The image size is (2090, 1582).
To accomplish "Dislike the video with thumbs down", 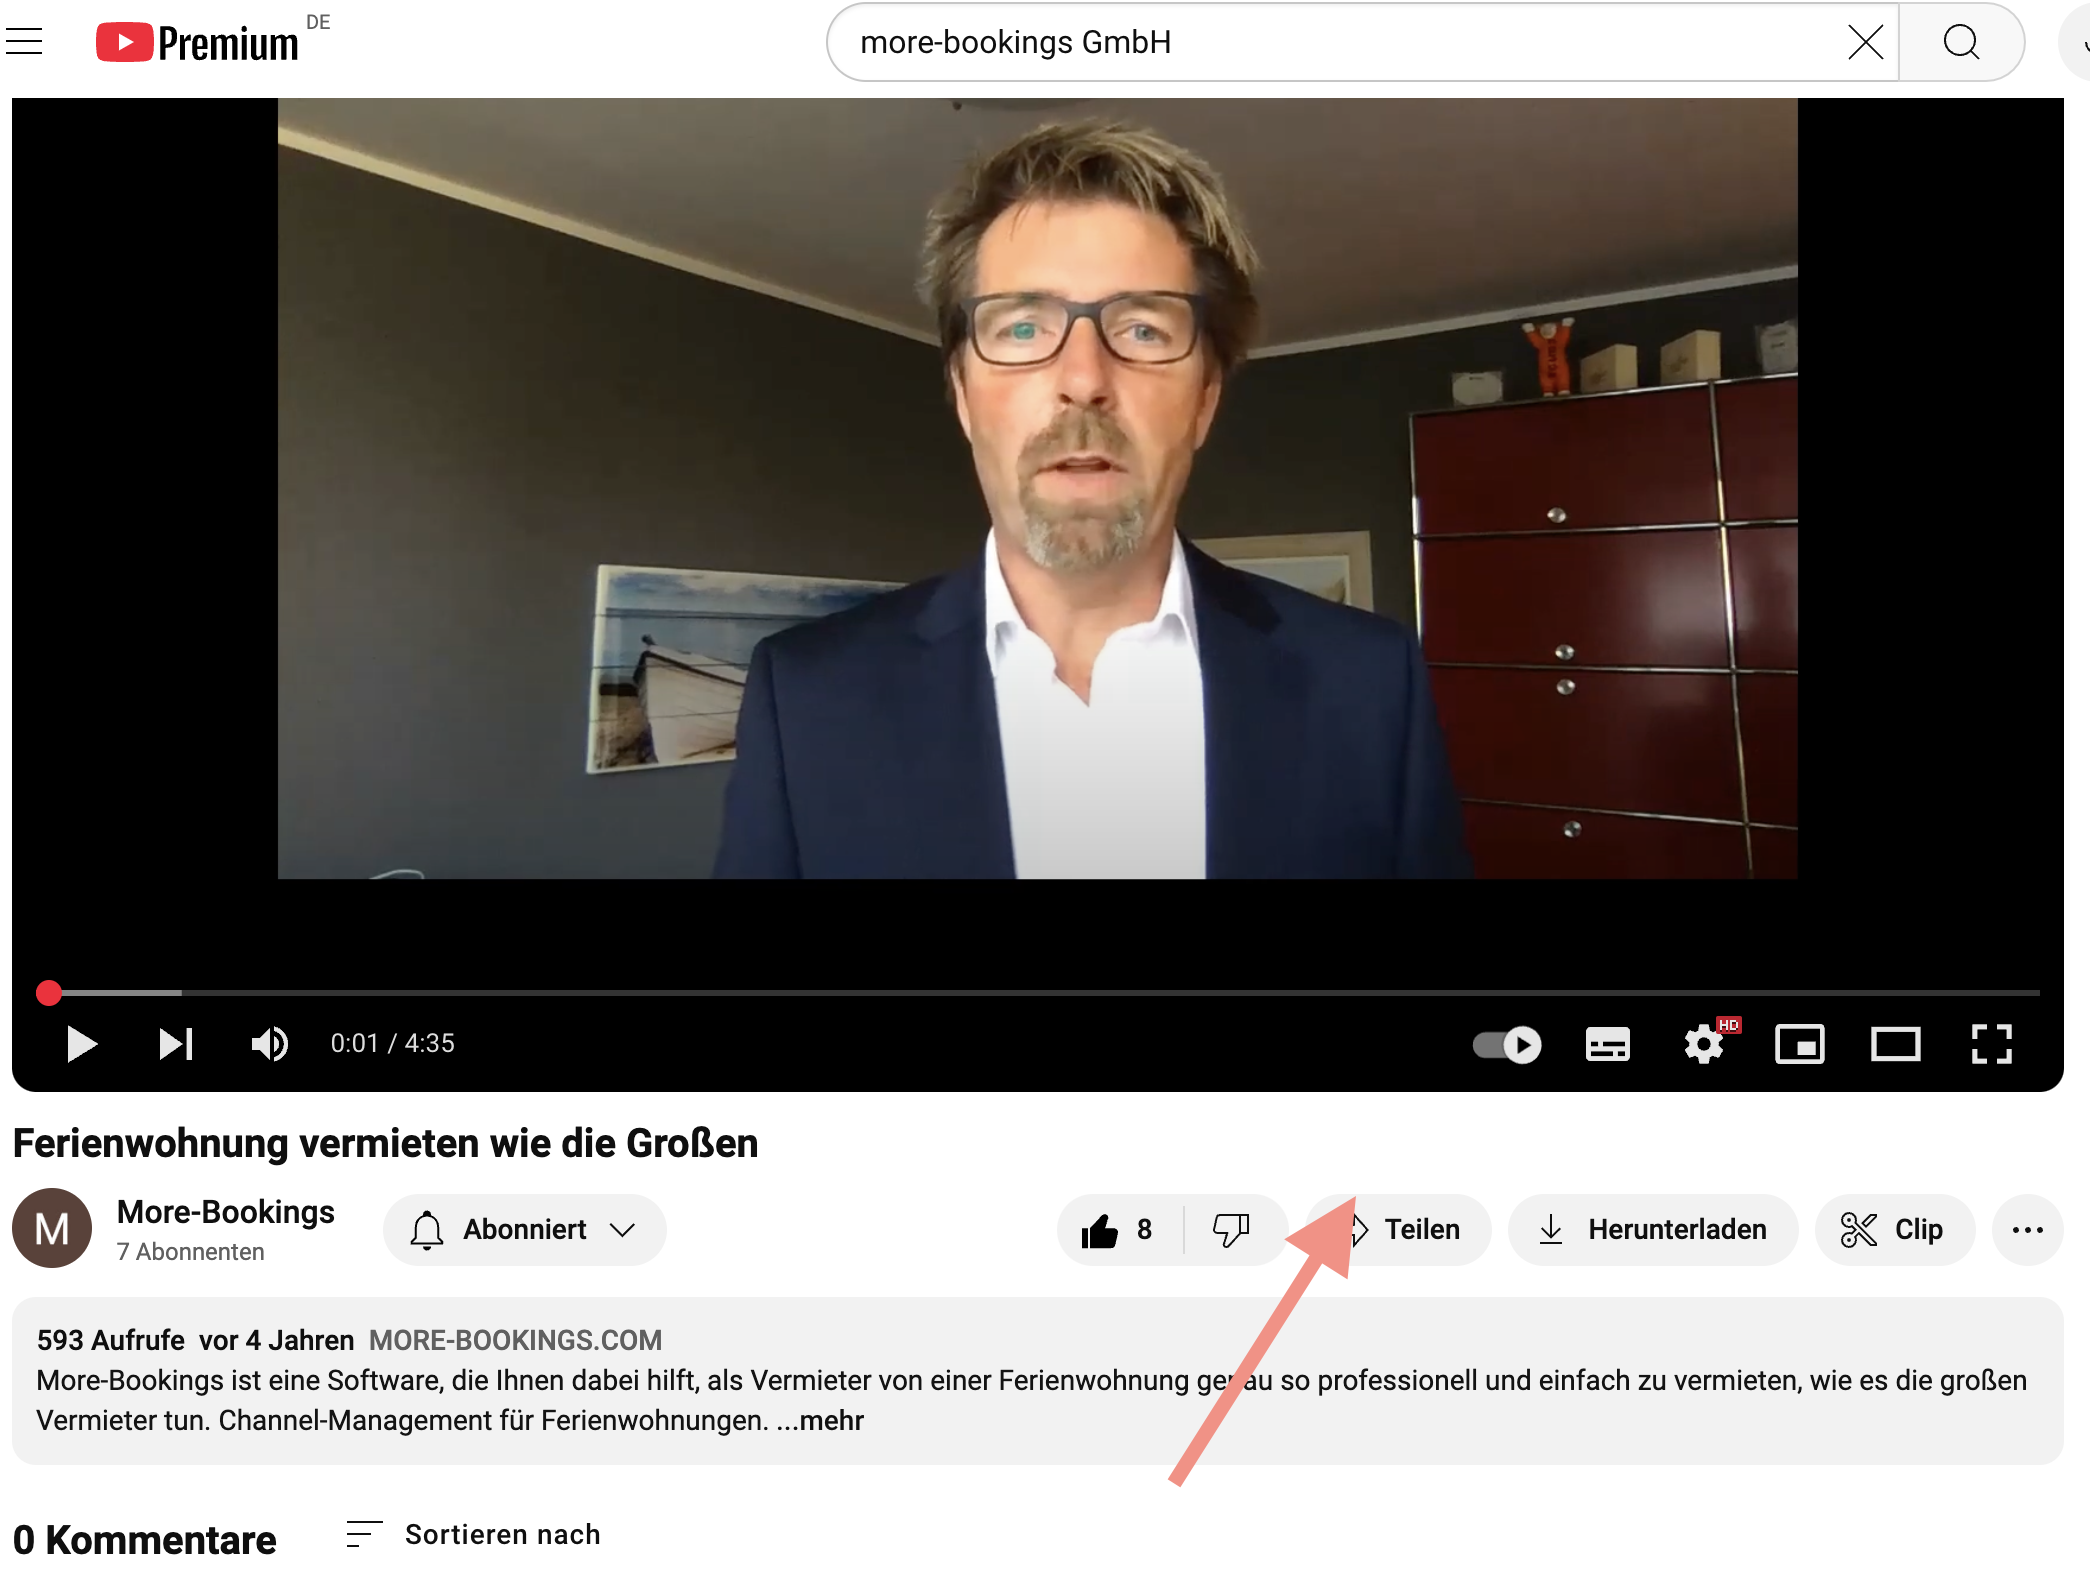I will coord(1232,1230).
